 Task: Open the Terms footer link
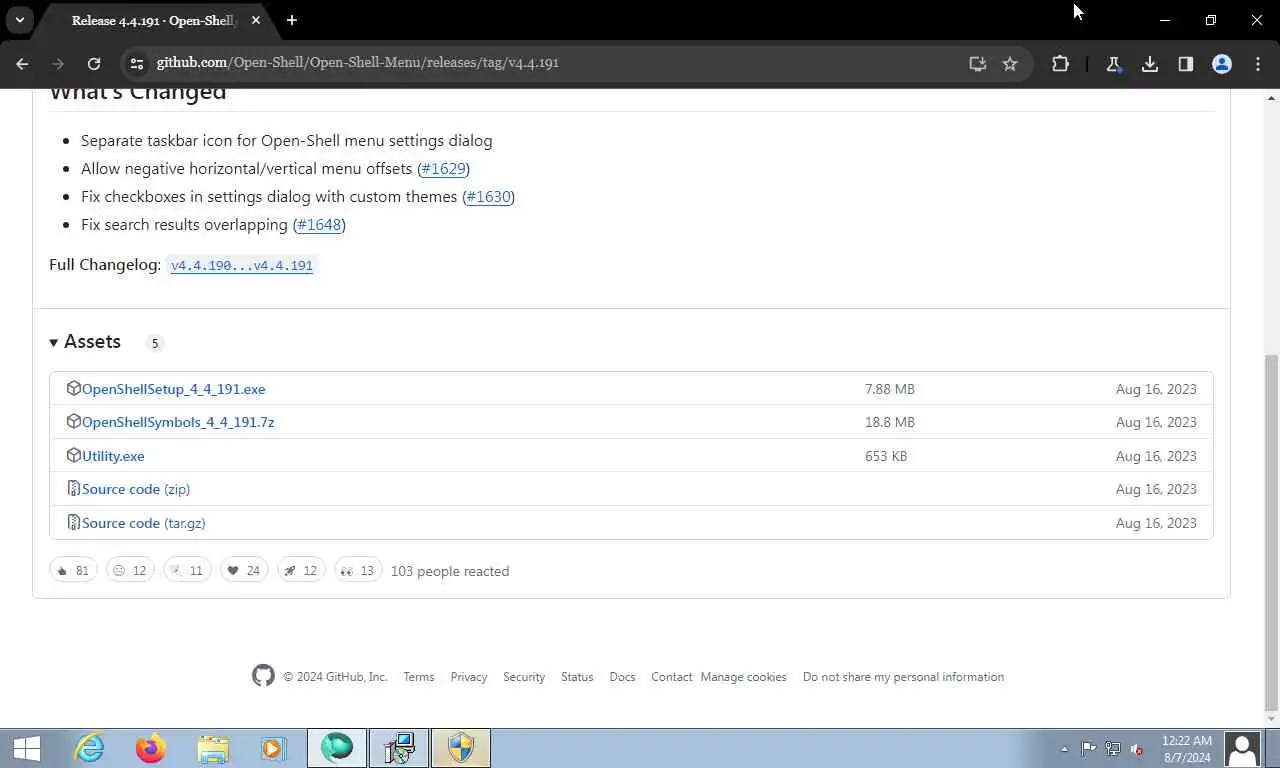tap(419, 677)
